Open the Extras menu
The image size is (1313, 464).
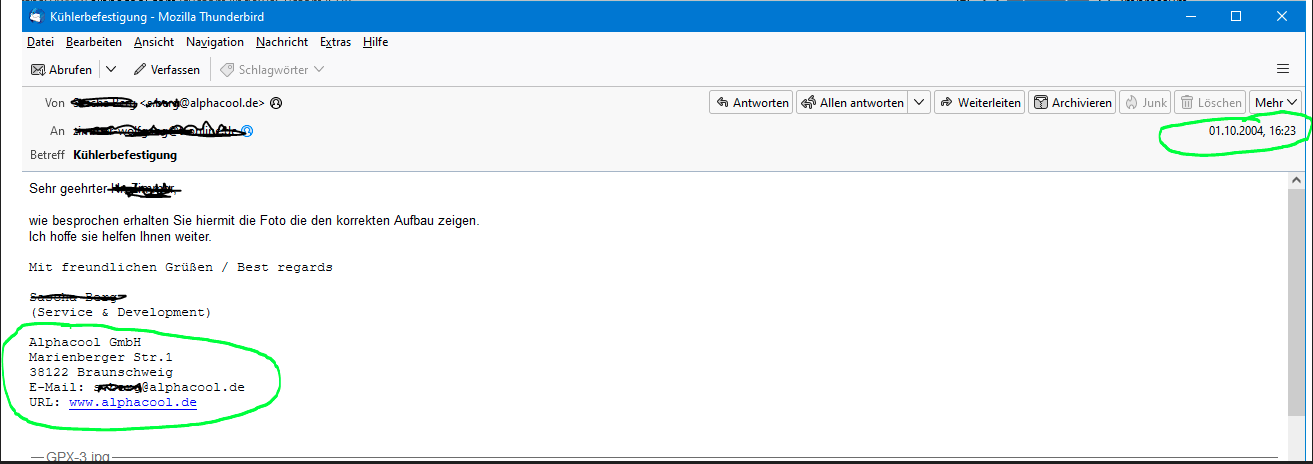336,42
